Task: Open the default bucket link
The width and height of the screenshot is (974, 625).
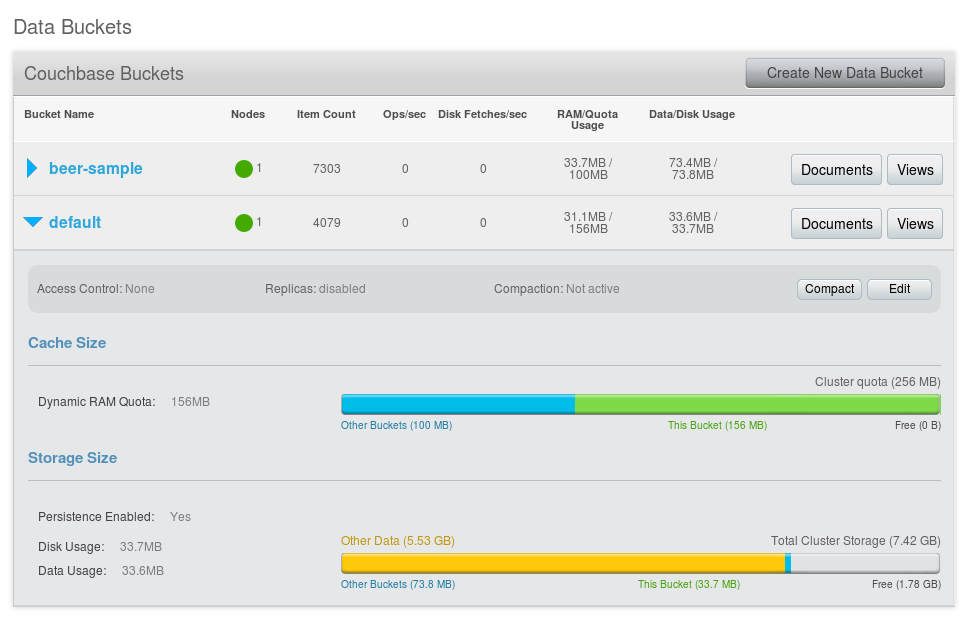Action: pos(75,222)
